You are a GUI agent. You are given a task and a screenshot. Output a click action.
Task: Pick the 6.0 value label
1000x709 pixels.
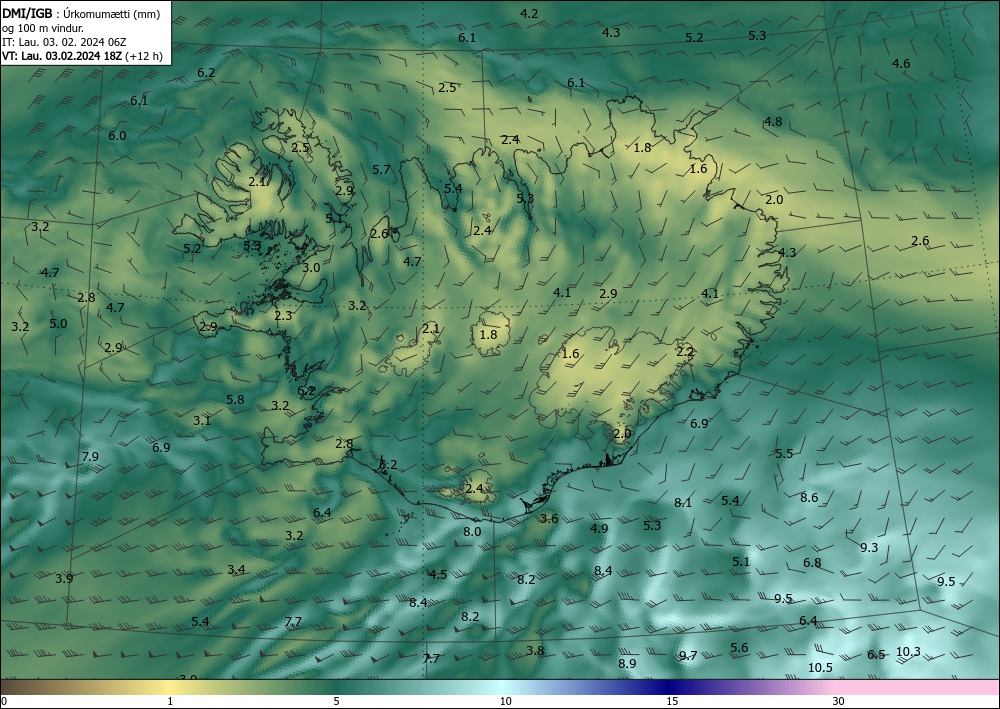(x=117, y=135)
